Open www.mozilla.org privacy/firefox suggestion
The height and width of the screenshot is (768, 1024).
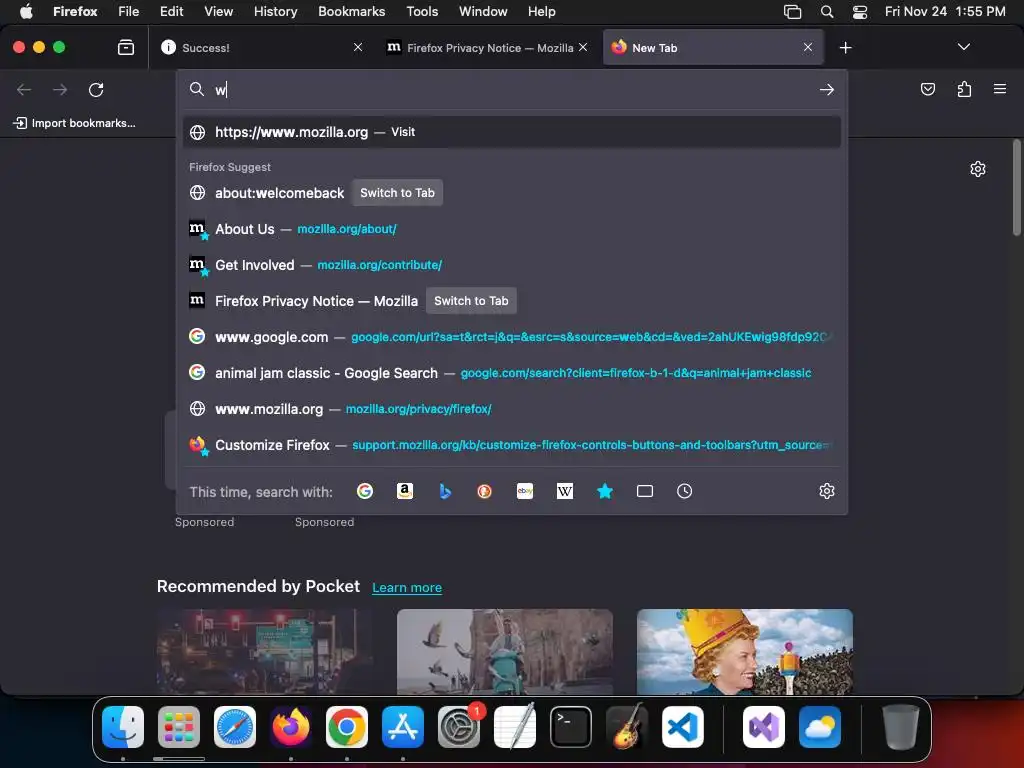click(x=512, y=409)
